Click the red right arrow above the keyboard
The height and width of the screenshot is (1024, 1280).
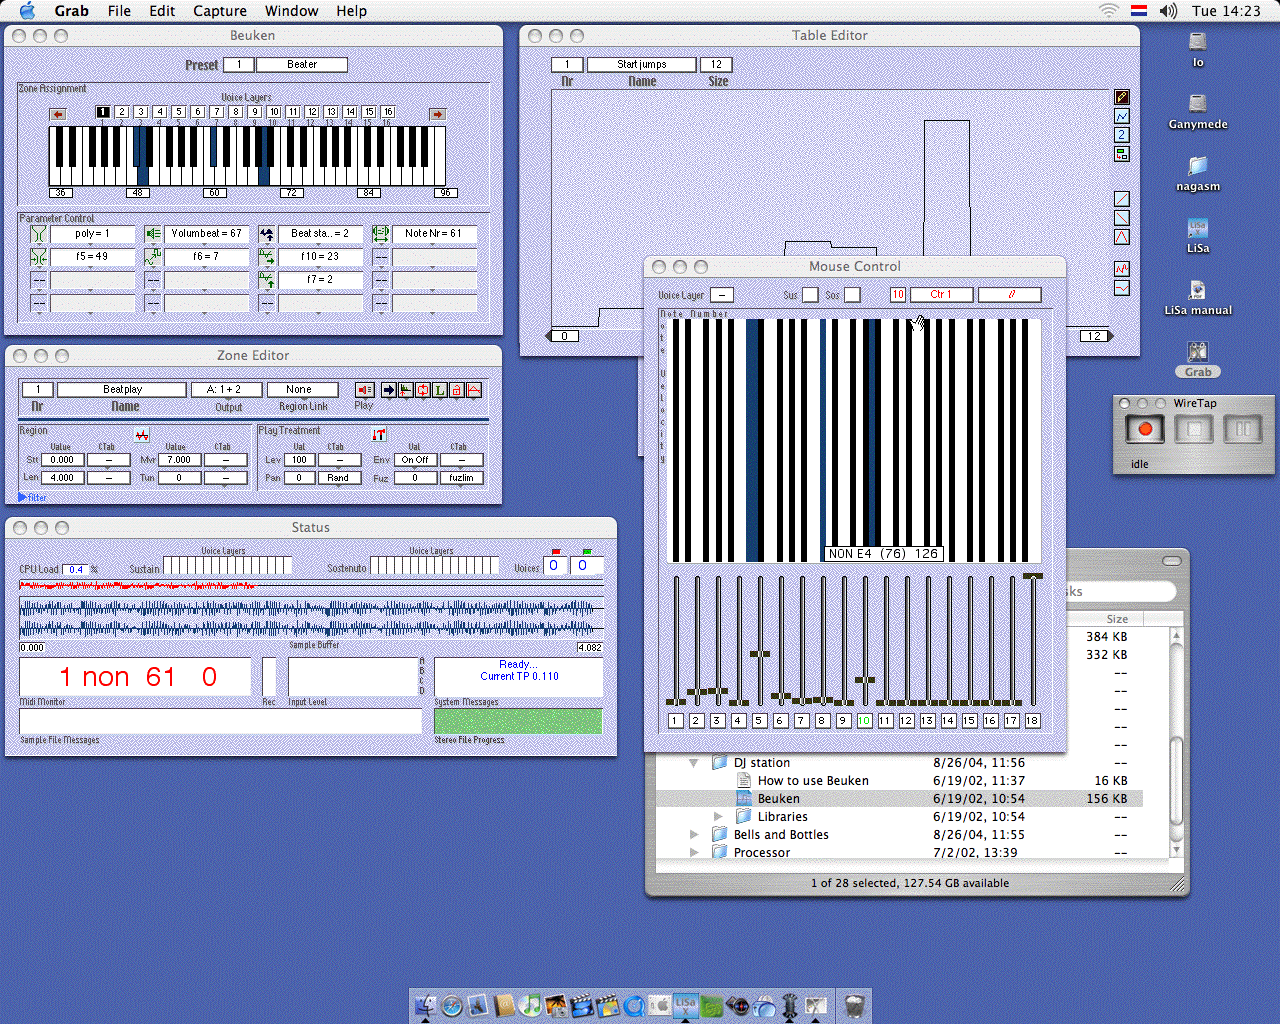click(437, 114)
